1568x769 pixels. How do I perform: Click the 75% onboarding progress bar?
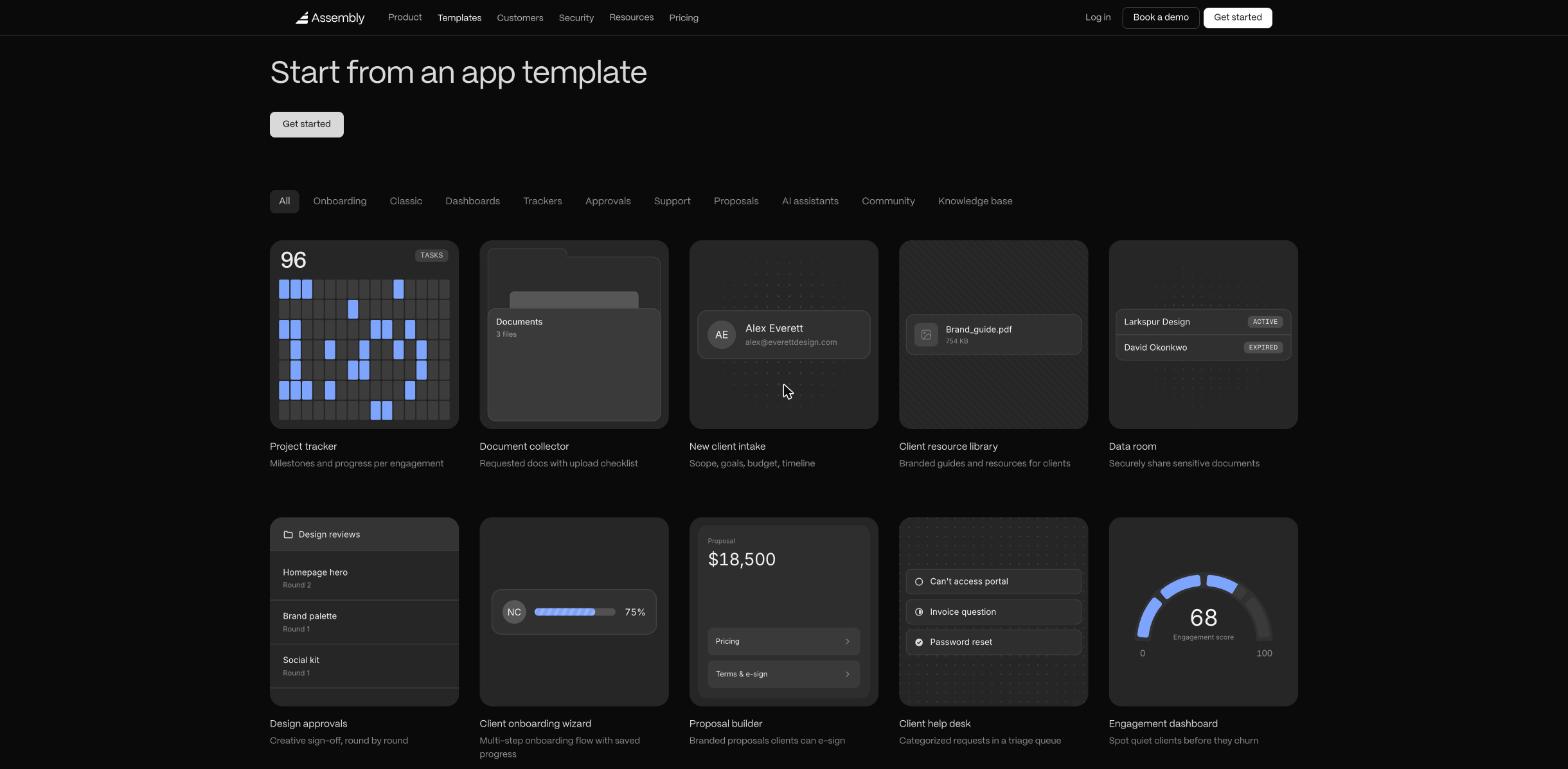click(575, 612)
